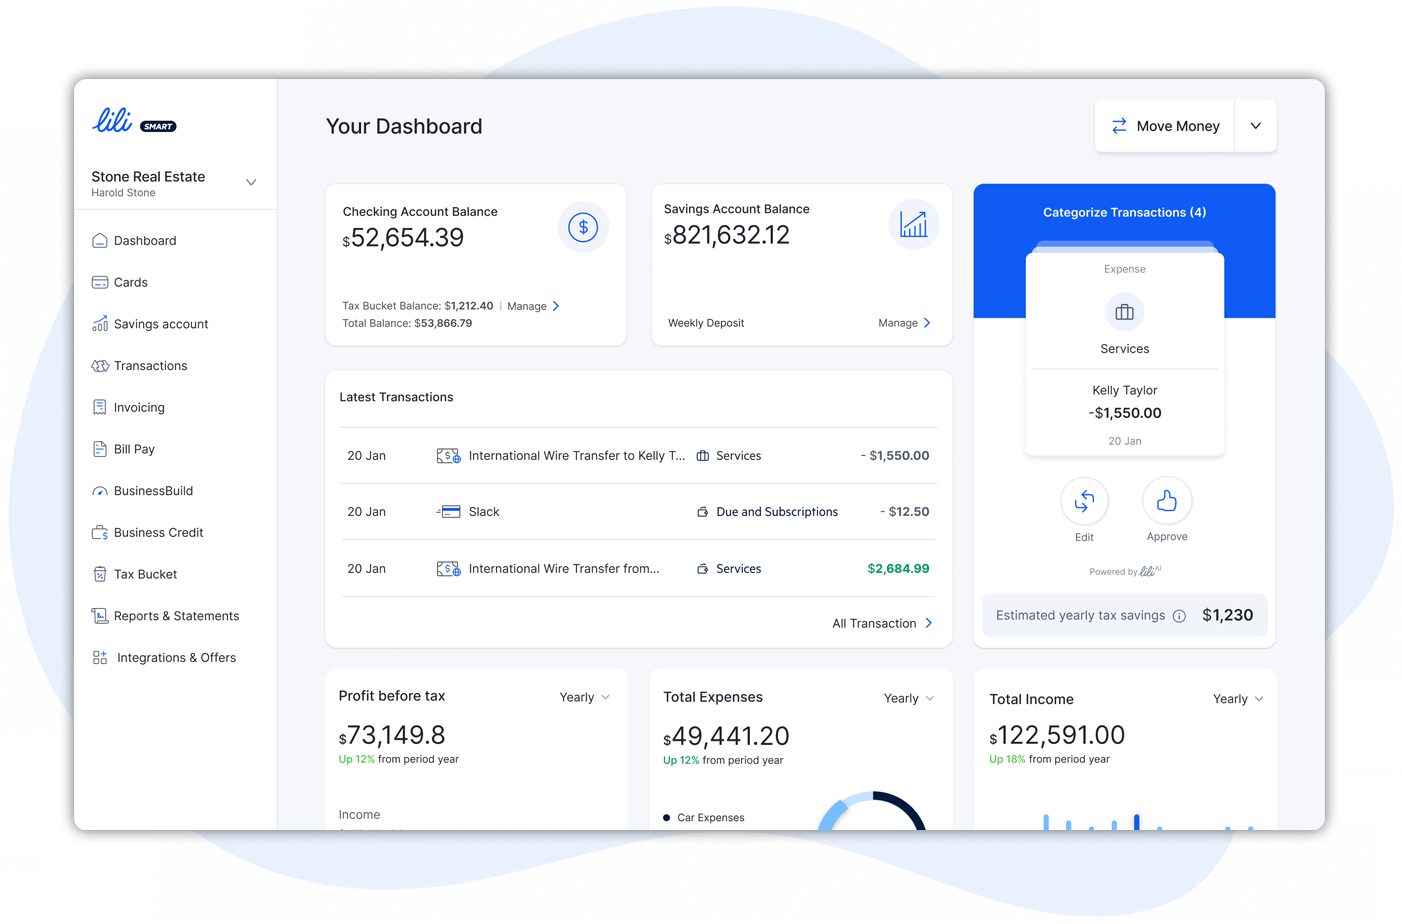Screen dimensions: 1402x924
Task: Click the Slack transaction name
Action: point(484,512)
